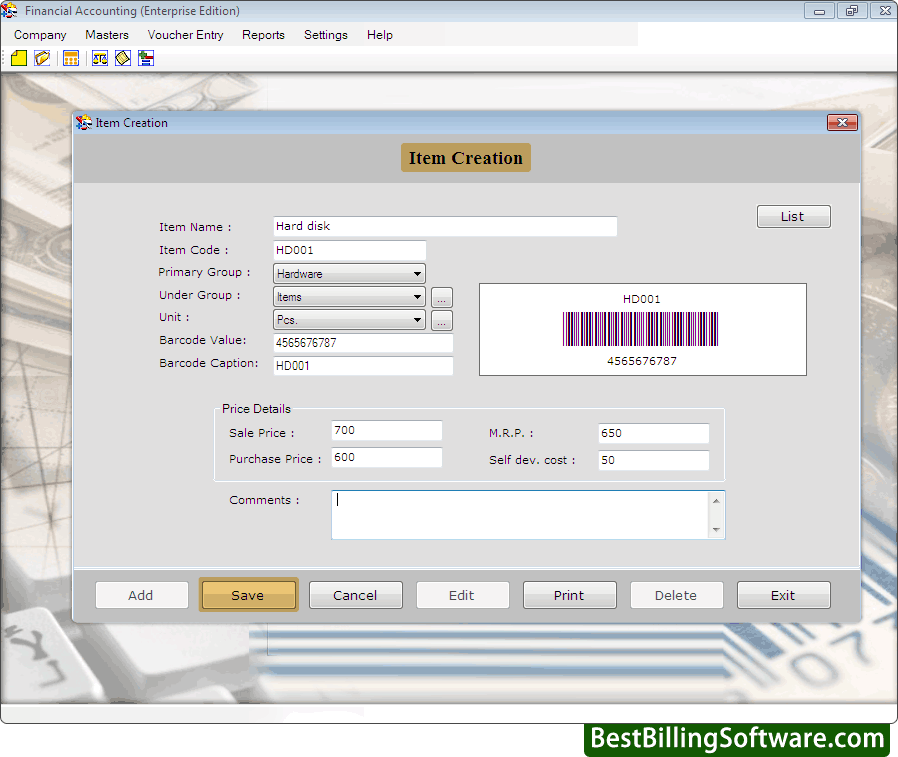Viewport: 898px width, 757px height.
Task: Minimize the Financial Accounting window
Action: (x=820, y=11)
